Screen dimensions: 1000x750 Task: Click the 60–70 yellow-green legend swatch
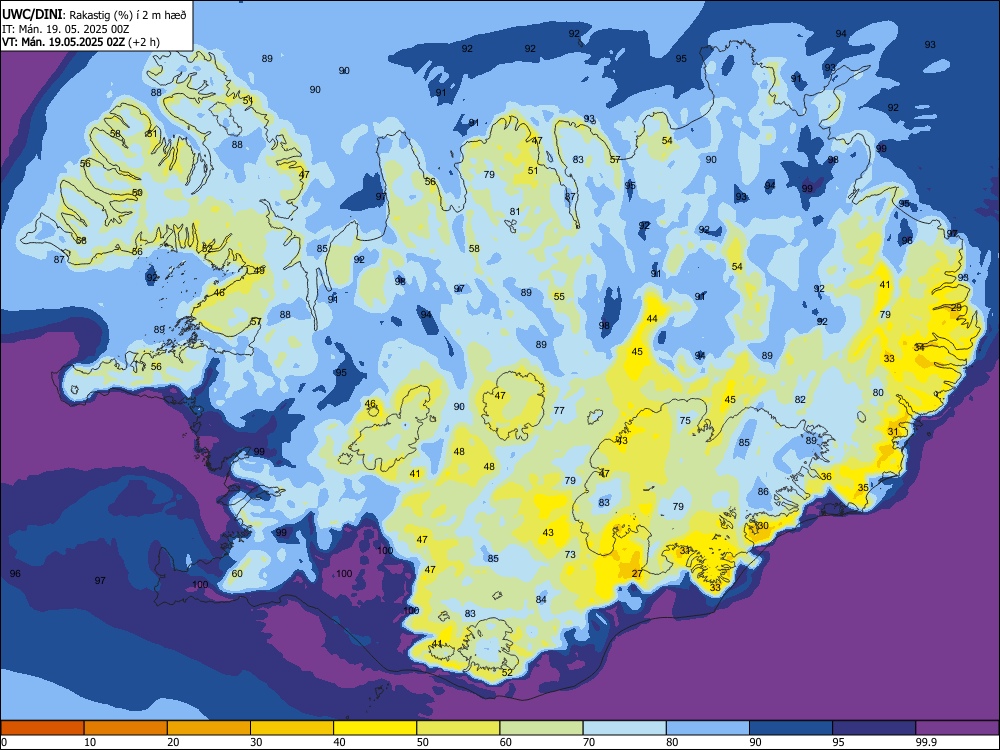tap(541, 728)
